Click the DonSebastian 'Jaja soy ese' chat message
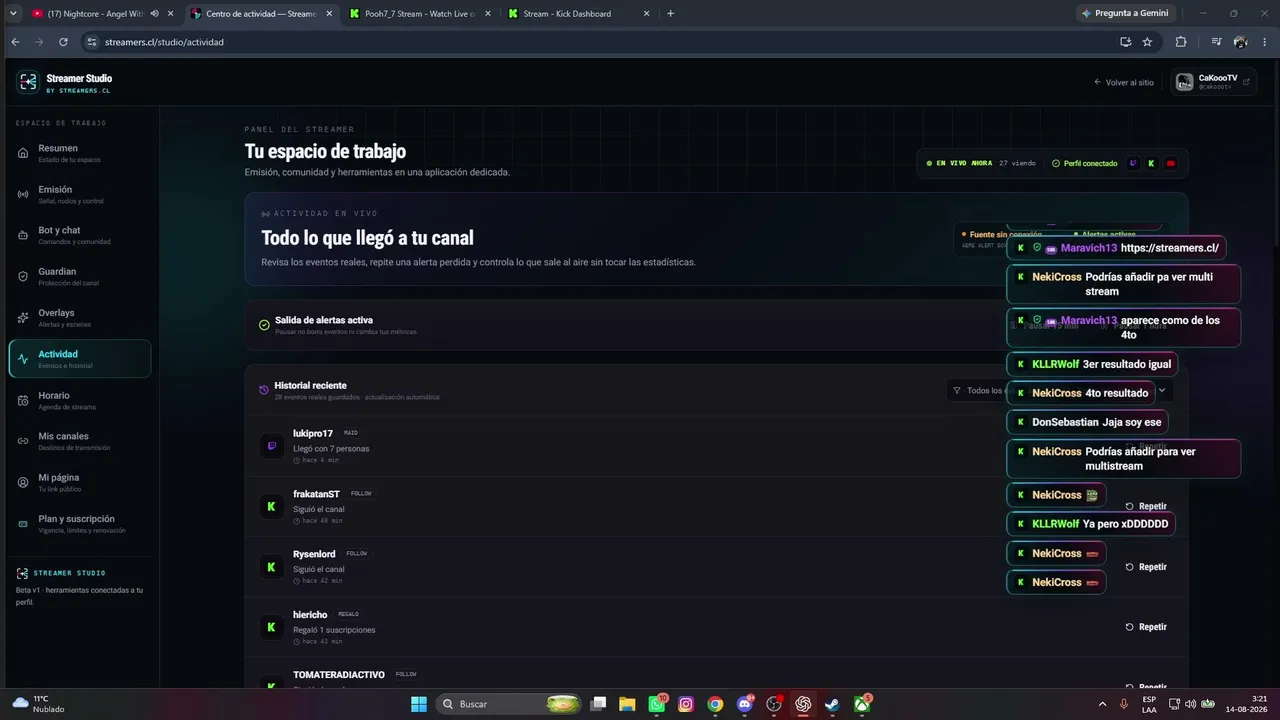 pyautogui.click(x=1087, y=422)
